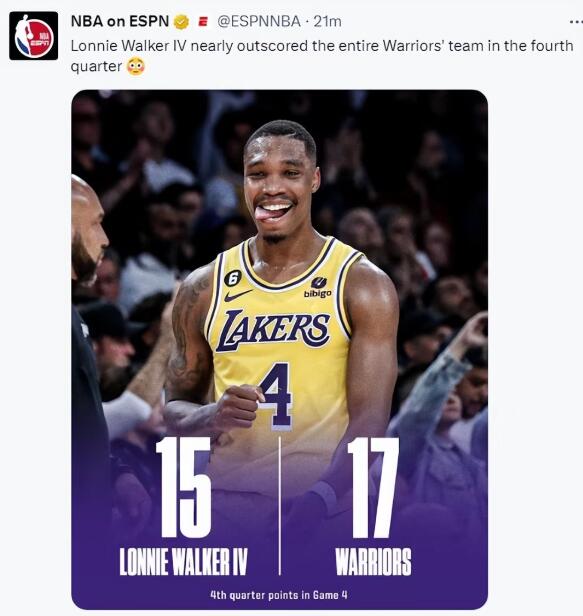Click the red ESPN affiliate badge
Viewport: 583px width, 616px height.
[x=203, y=22]
